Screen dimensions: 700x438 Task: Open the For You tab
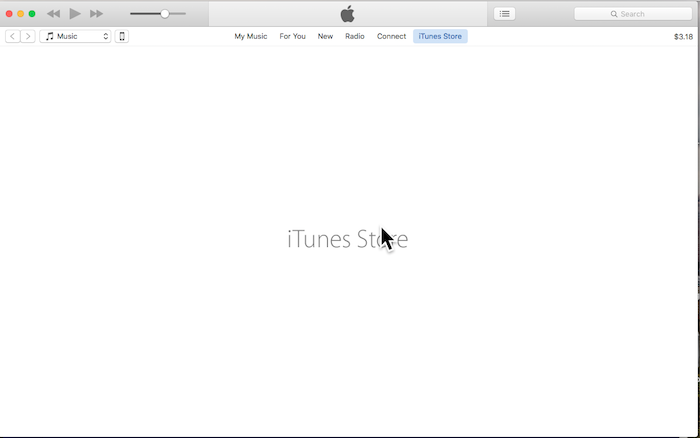tap(292, 36)
